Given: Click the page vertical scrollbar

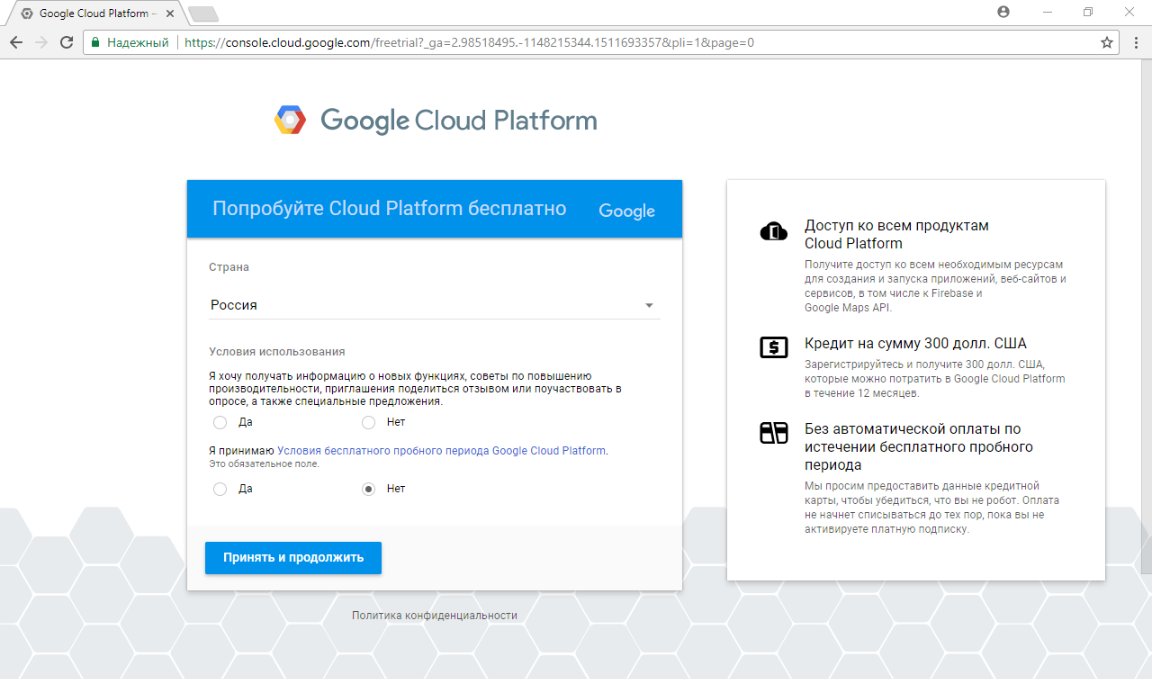Looking at the screenshot, I should [x=1145, y=316].
